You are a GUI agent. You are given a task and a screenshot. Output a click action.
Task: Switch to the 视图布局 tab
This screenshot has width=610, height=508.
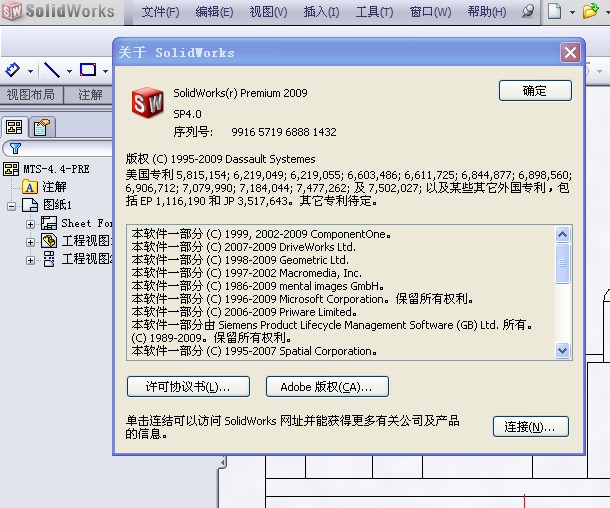pos(31,95)
